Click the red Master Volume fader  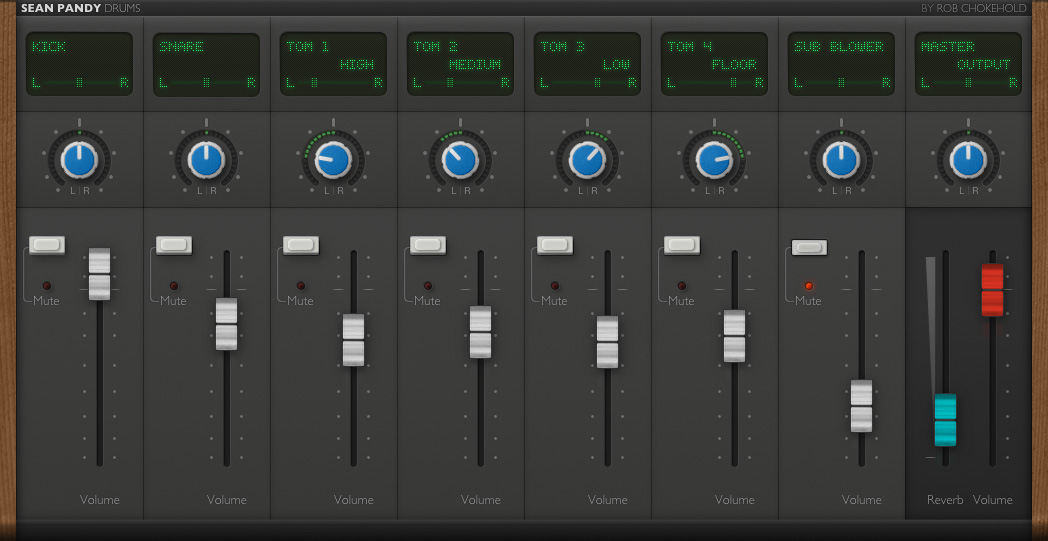[x=993, y=290]
